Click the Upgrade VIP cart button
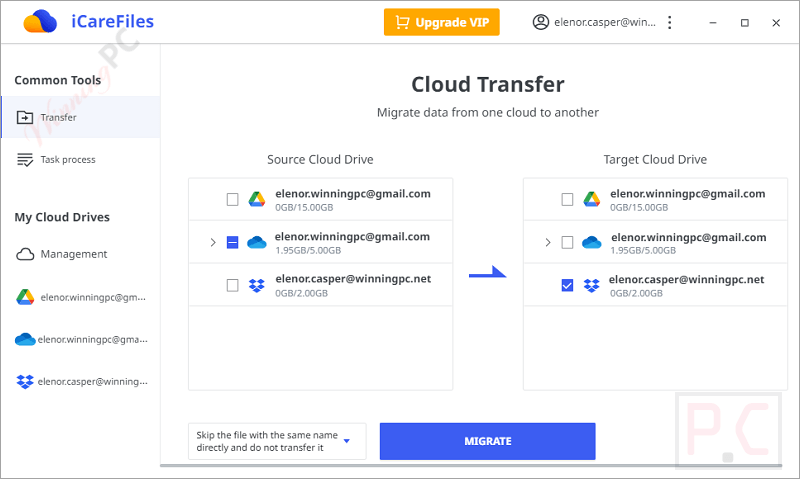This screenshot has width=800, height=479. click(x=441, y=22)
